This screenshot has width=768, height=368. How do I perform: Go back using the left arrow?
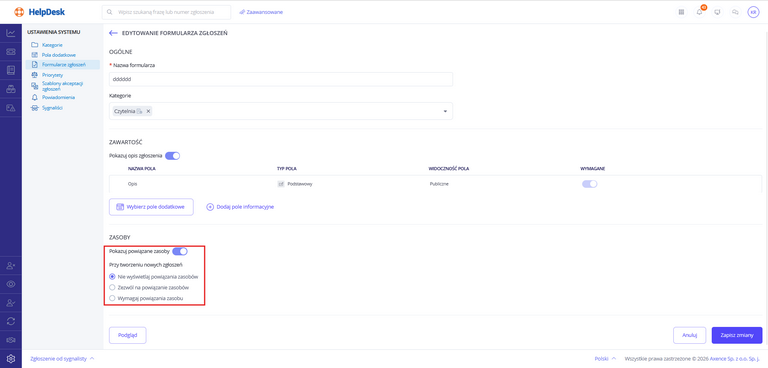(113, 33)
